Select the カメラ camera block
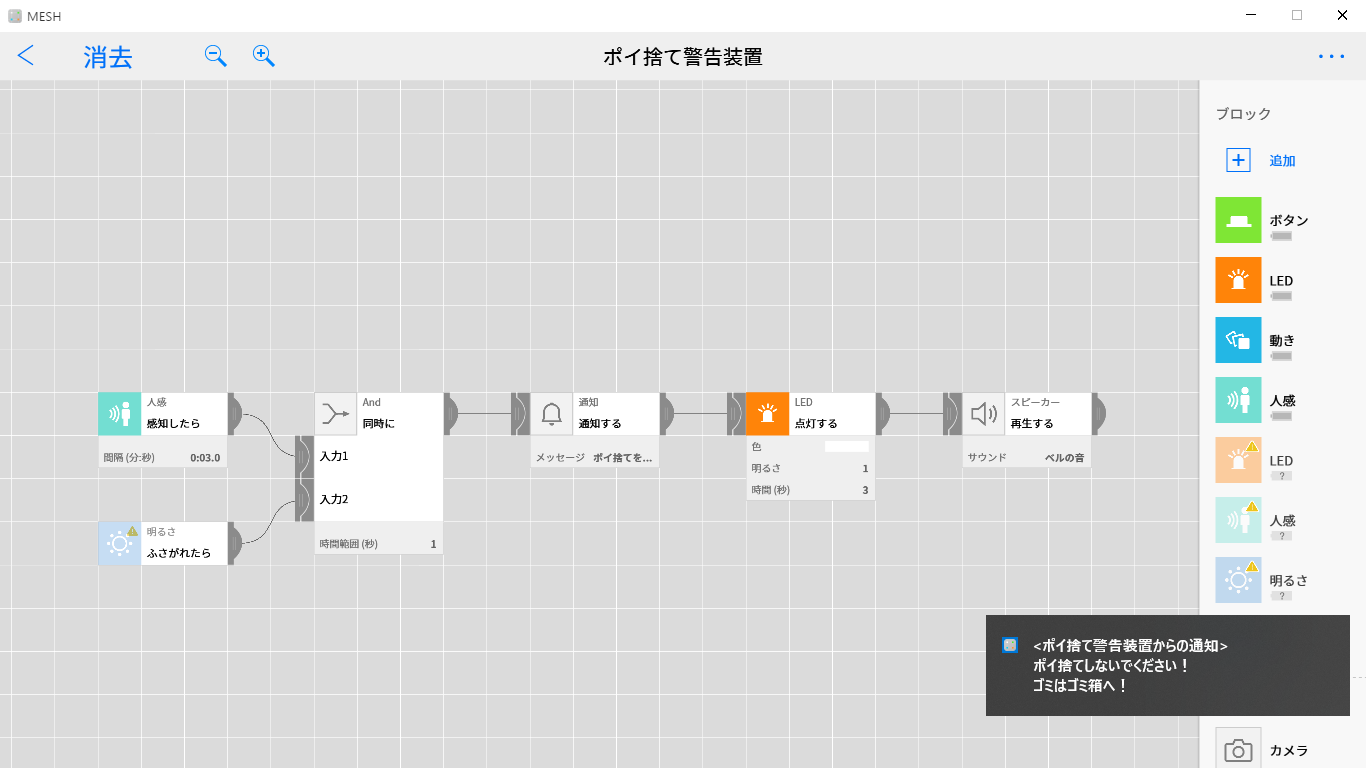This screenshot has width=1366, height=768. pyautogui.click(x=1238, y=749)
